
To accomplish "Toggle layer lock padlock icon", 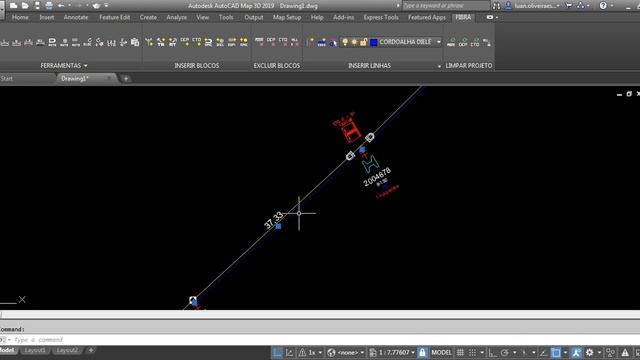I will (363, 42).
